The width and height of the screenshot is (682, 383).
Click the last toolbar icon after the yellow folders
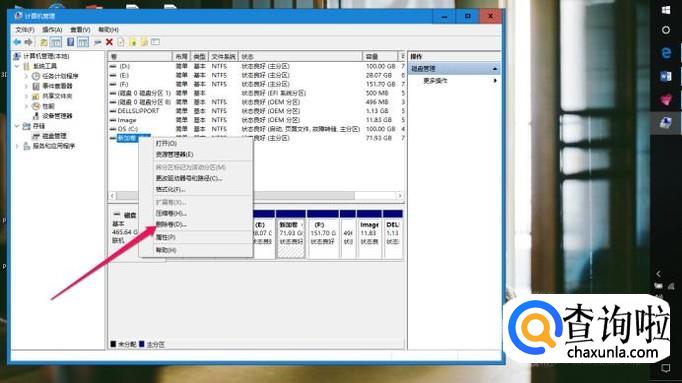point(155,42)
